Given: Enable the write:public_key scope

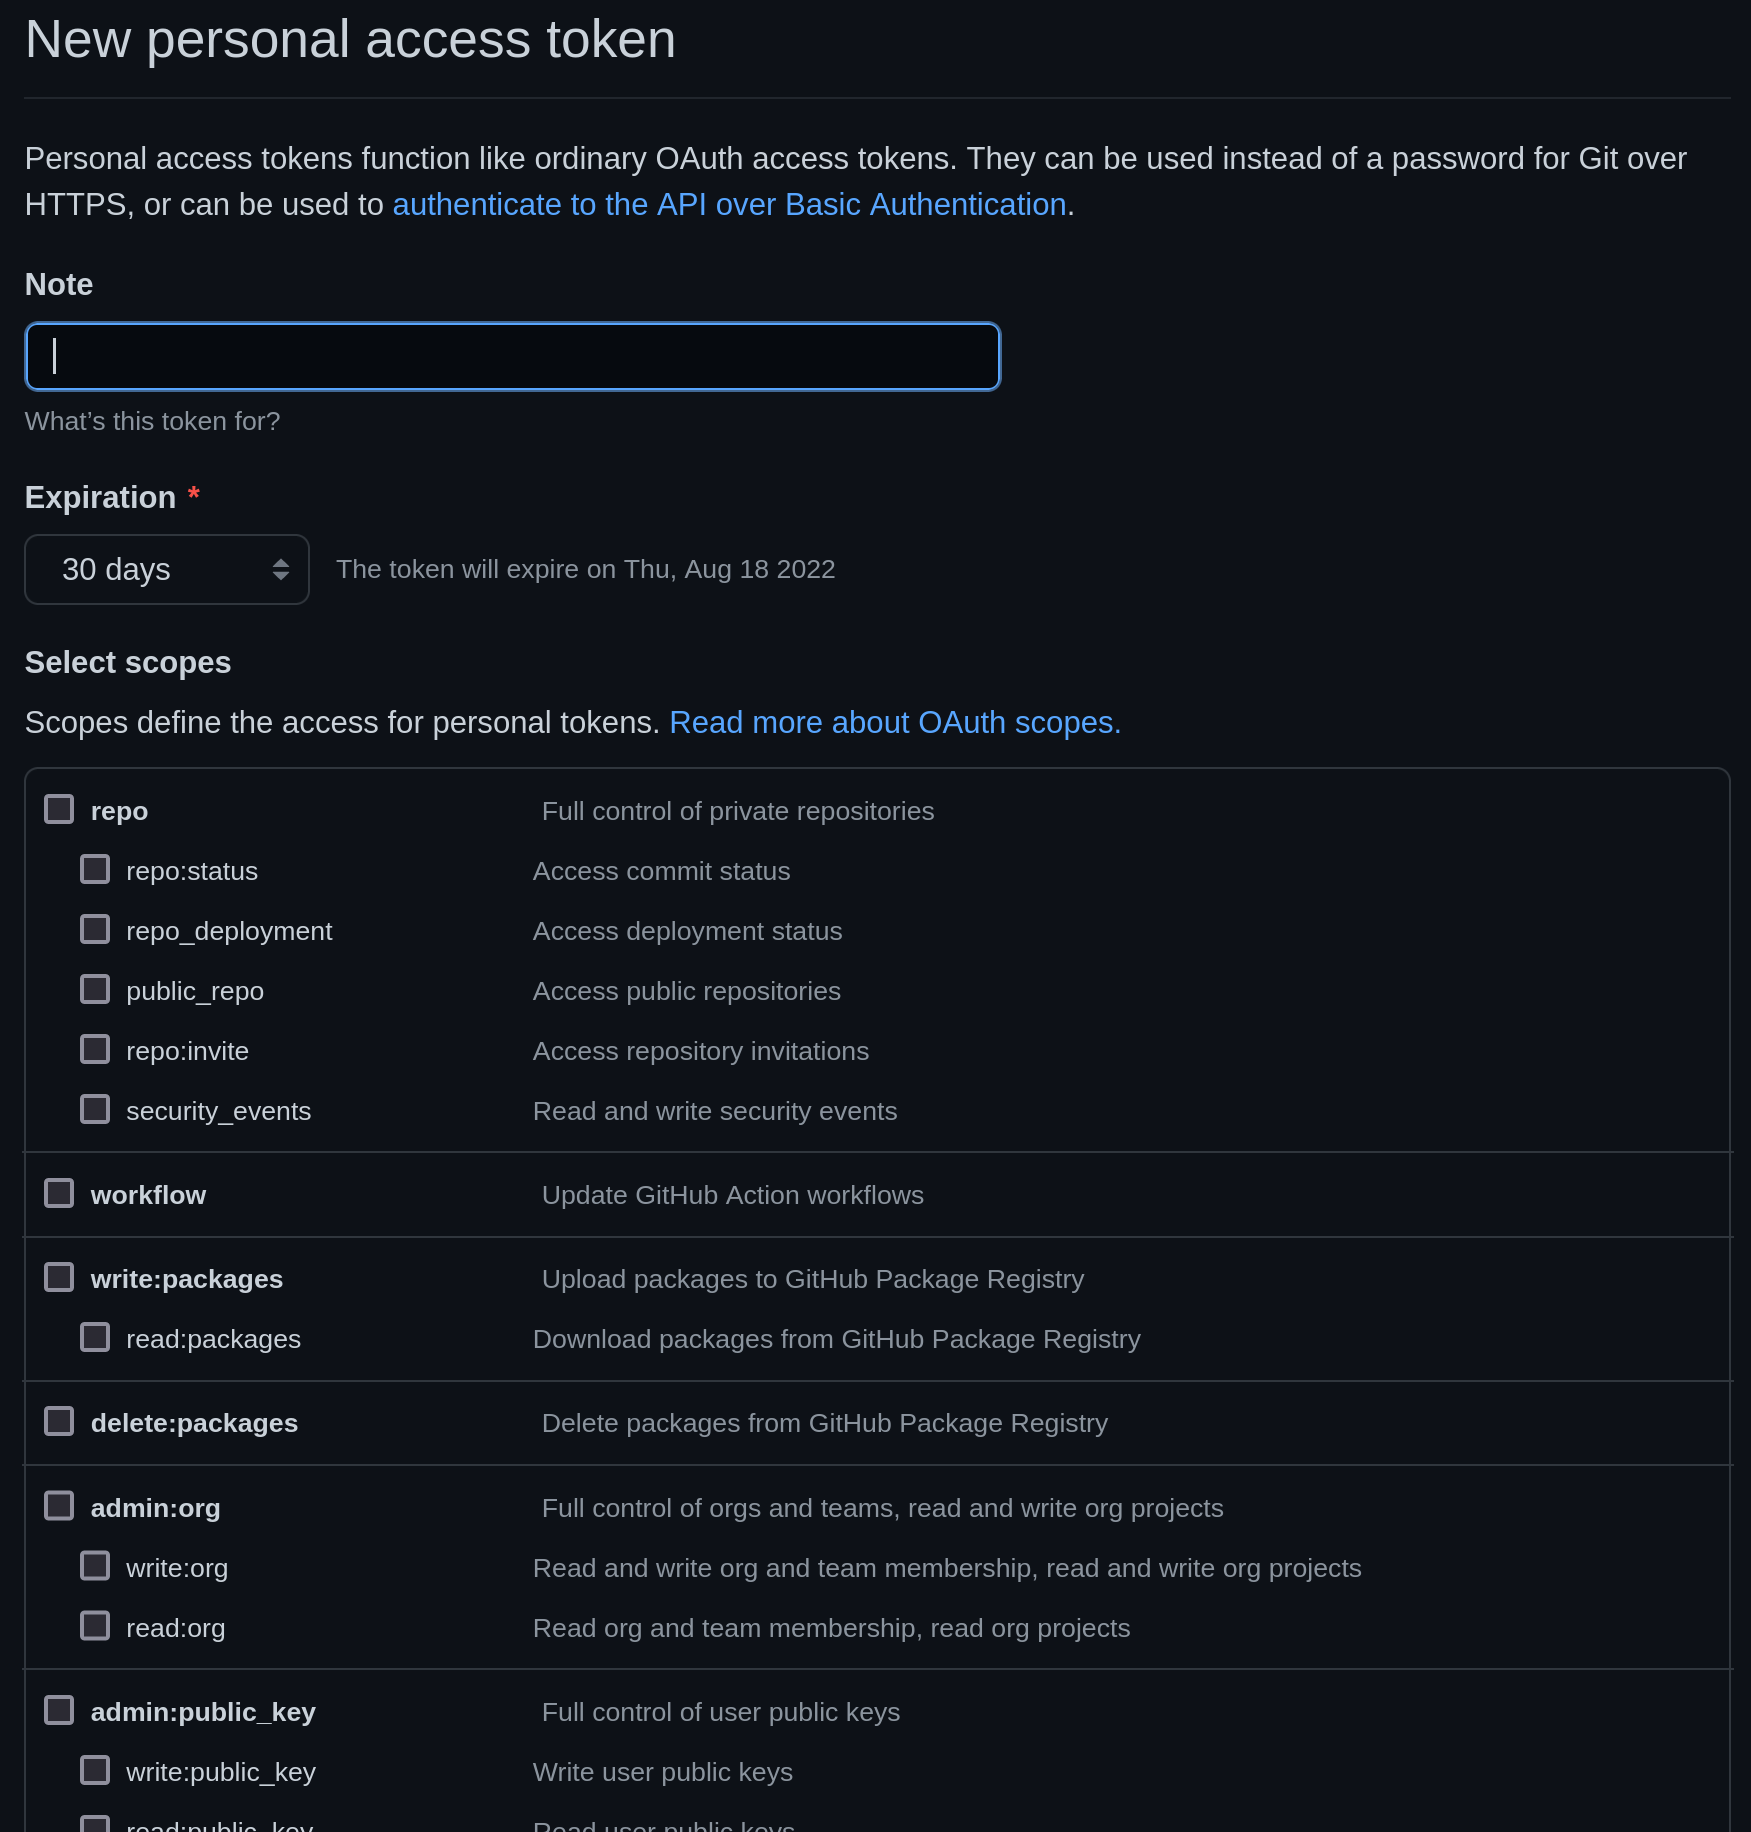Looking at the screenshot, I should [95, 1769].
